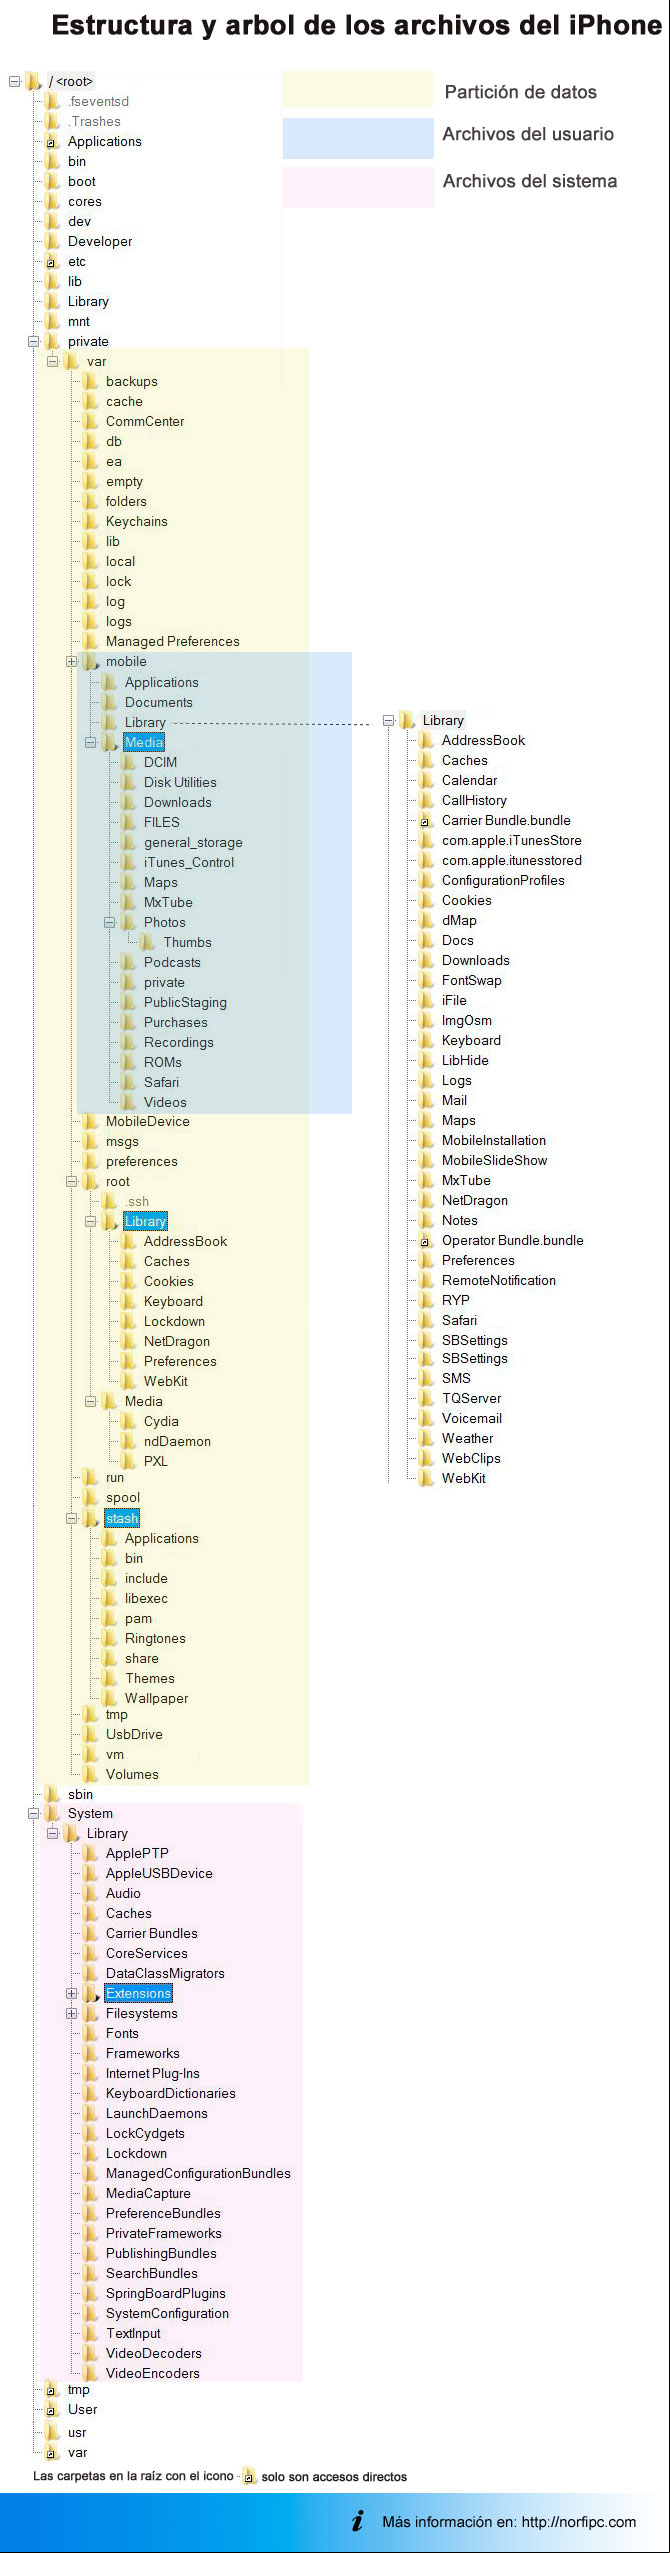The image size is (670, 2553).
Task: Click the faded folder icon beside .ssh
Action: (x=110, y=1201)
